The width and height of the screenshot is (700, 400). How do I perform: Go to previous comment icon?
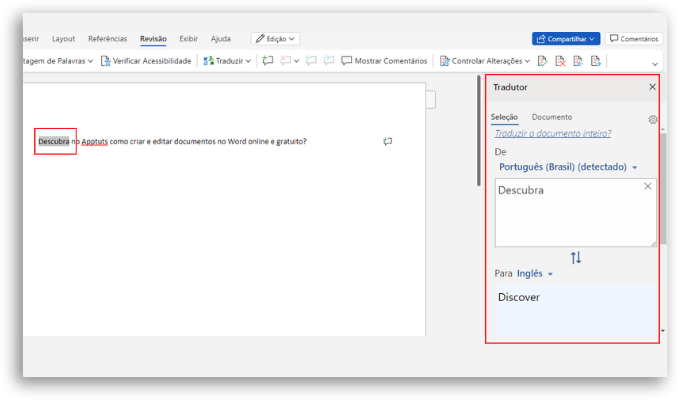[311, 61]
